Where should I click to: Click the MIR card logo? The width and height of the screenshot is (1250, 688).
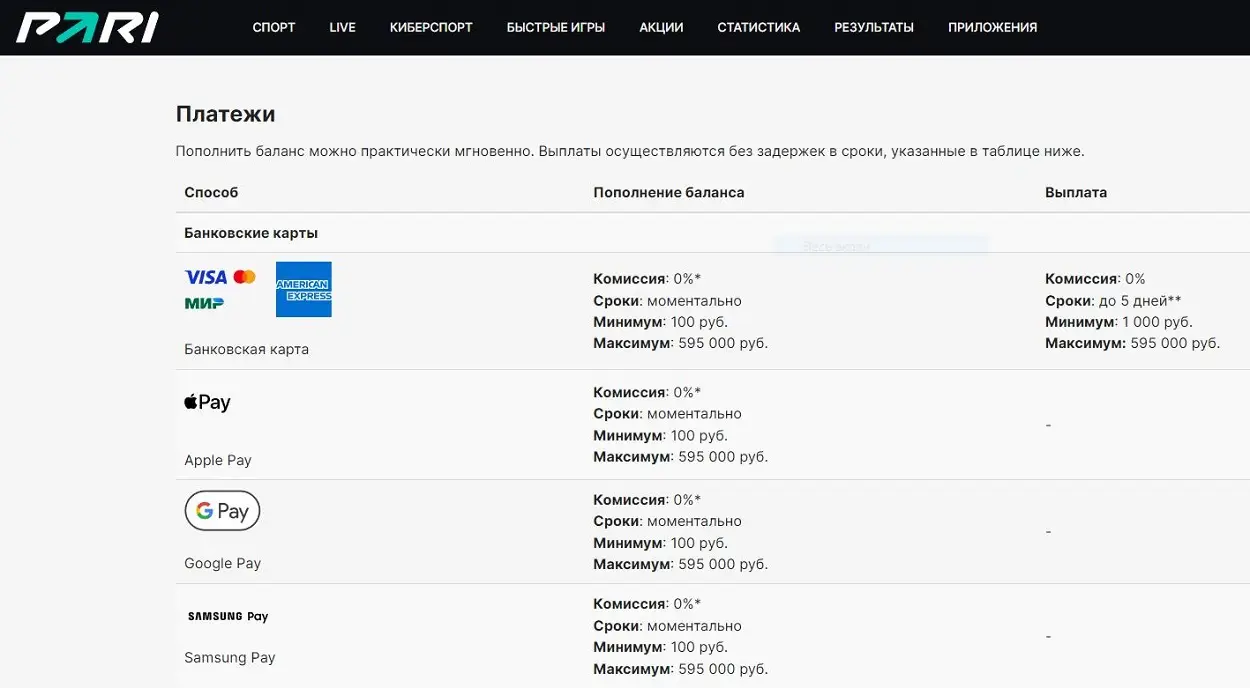tap(204, 303)
